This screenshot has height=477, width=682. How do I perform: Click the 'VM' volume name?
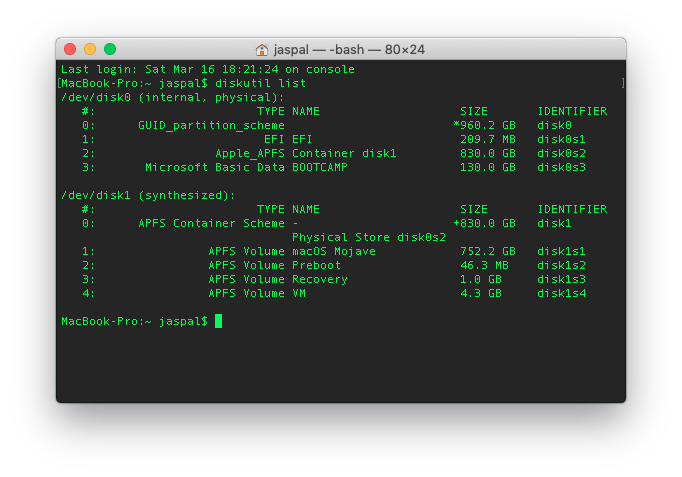299,293
